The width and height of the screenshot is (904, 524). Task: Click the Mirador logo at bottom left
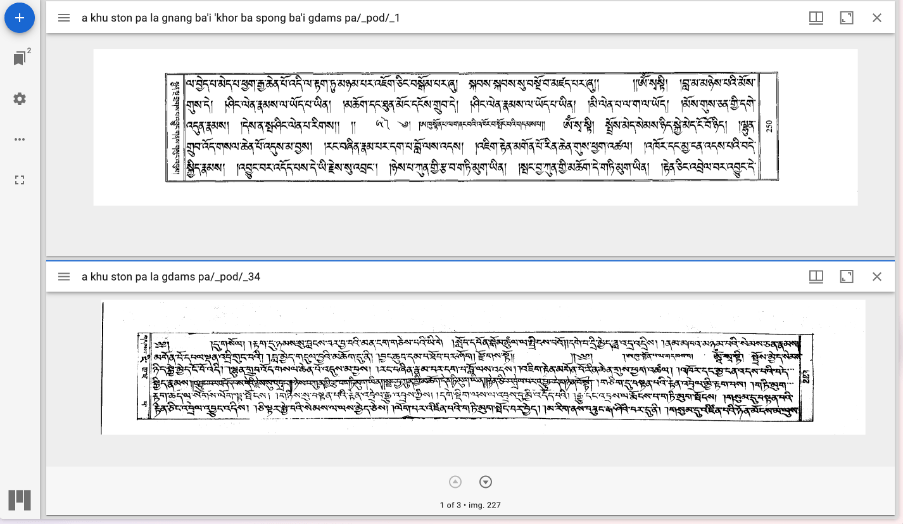click(18, 500)
